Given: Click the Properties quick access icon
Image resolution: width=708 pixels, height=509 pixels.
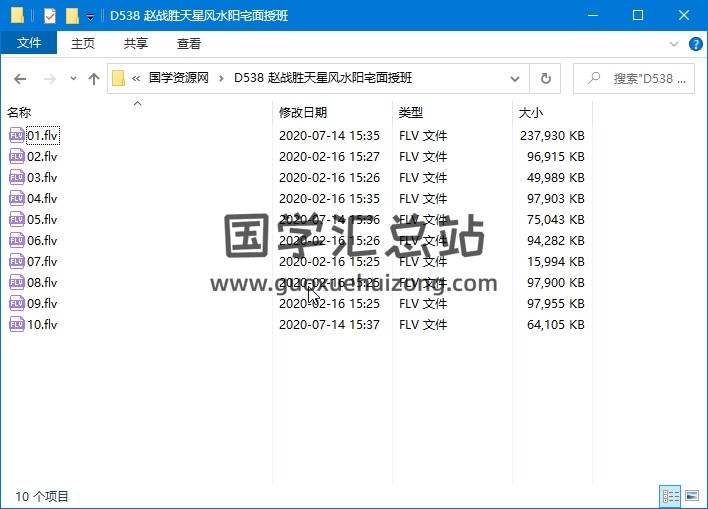Looking at the screenshot, I should tap(50, 16).
